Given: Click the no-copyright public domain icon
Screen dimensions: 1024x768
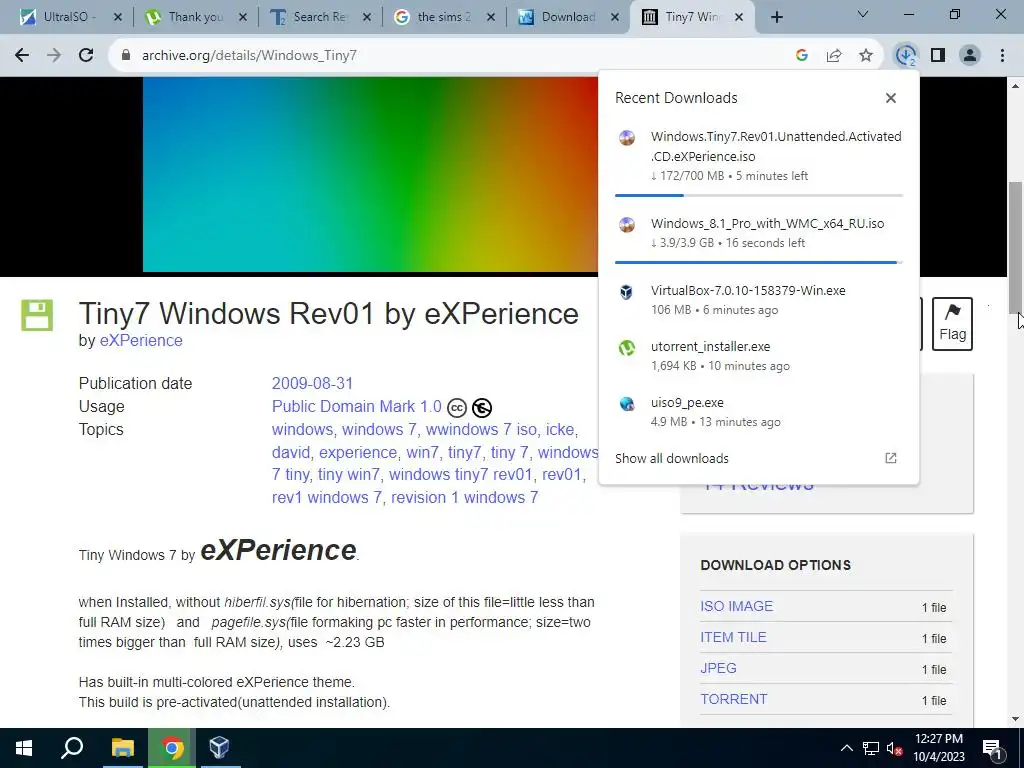Looking at the screenshot, I should pyautogui.click(x=482, y=408).
